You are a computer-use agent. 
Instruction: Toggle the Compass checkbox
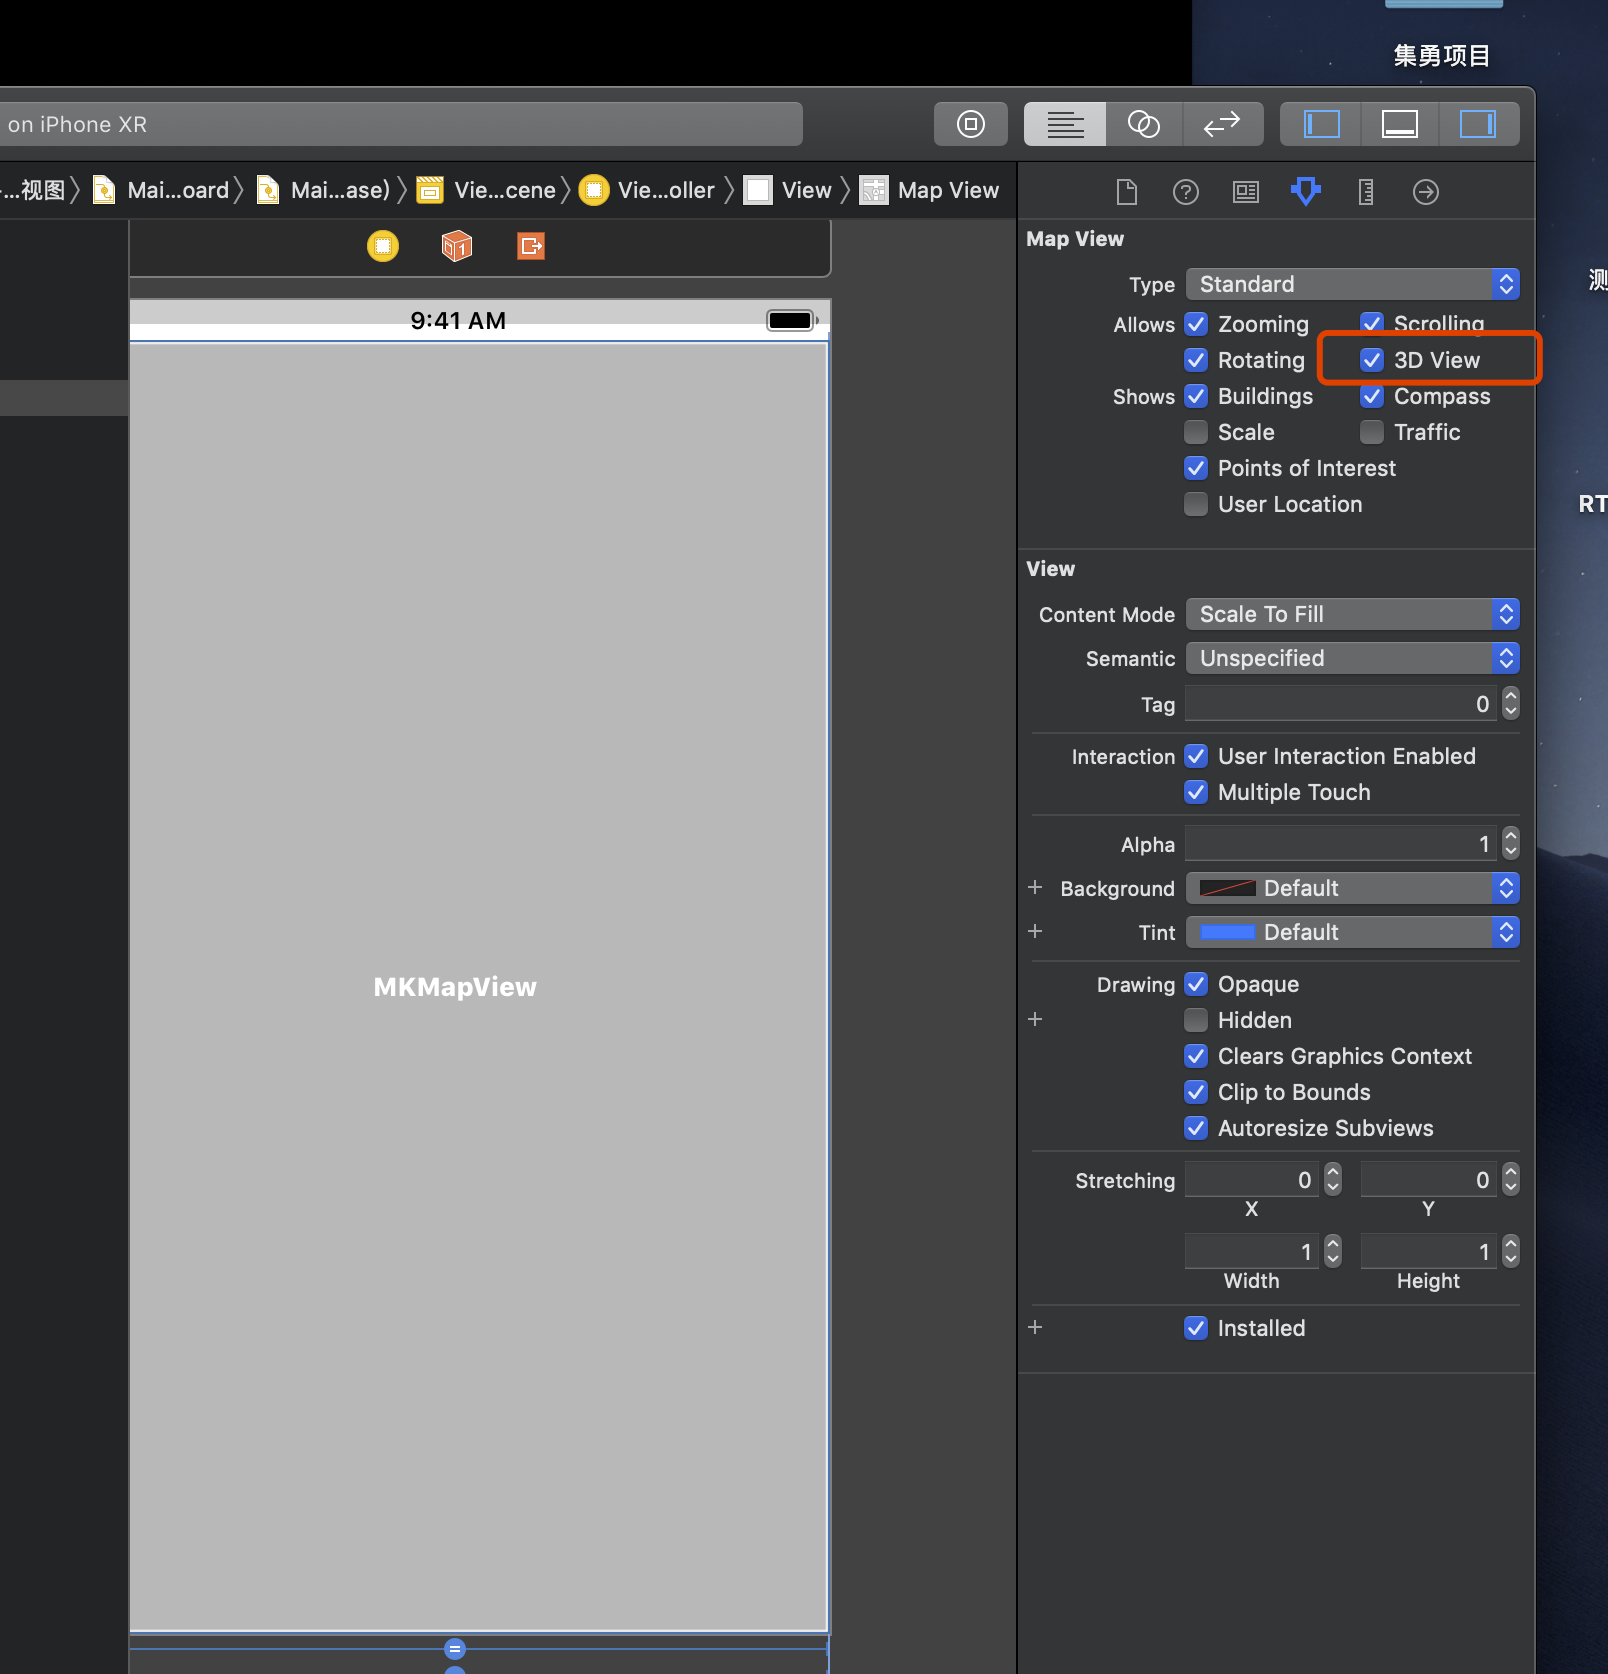1372,396
